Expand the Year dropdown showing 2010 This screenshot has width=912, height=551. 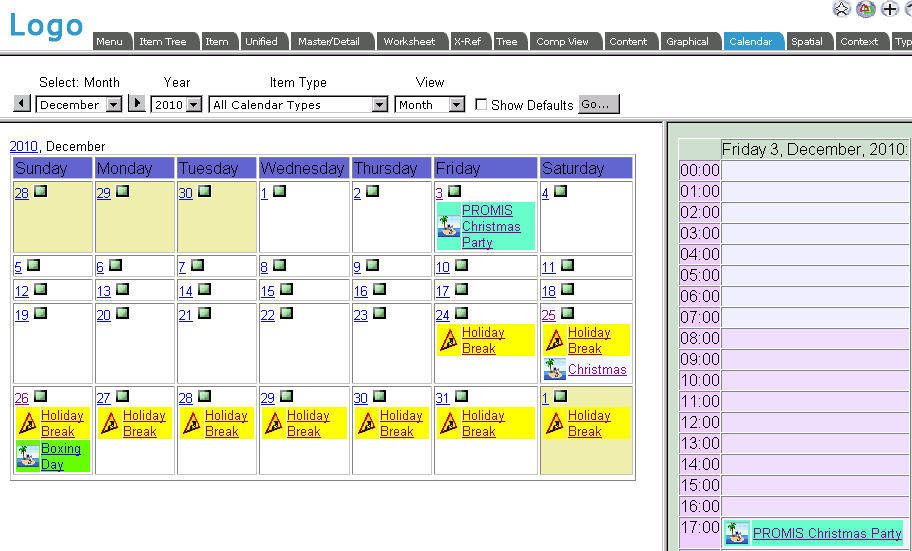click(x=177, y=104)
